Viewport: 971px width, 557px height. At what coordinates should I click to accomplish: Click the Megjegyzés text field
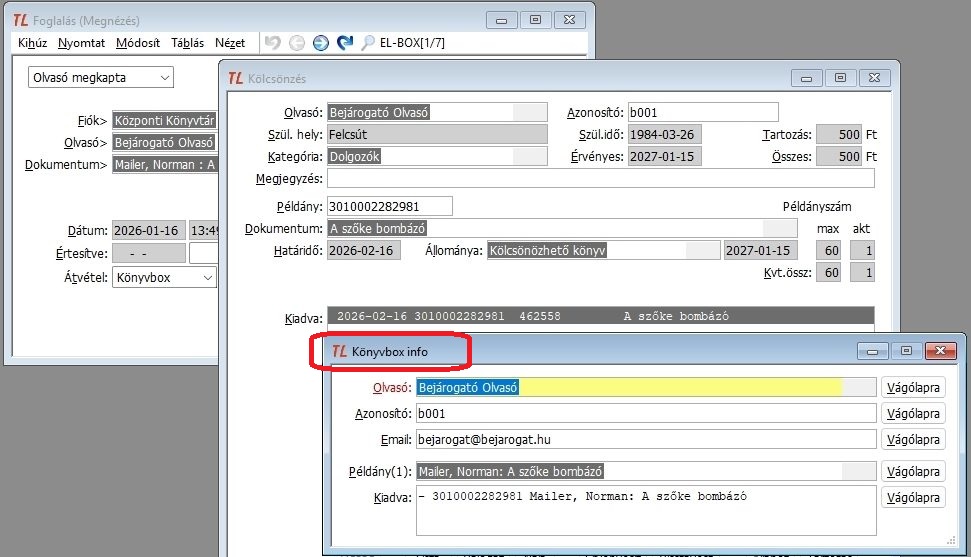pyautogui.click(x=600, y=178)
